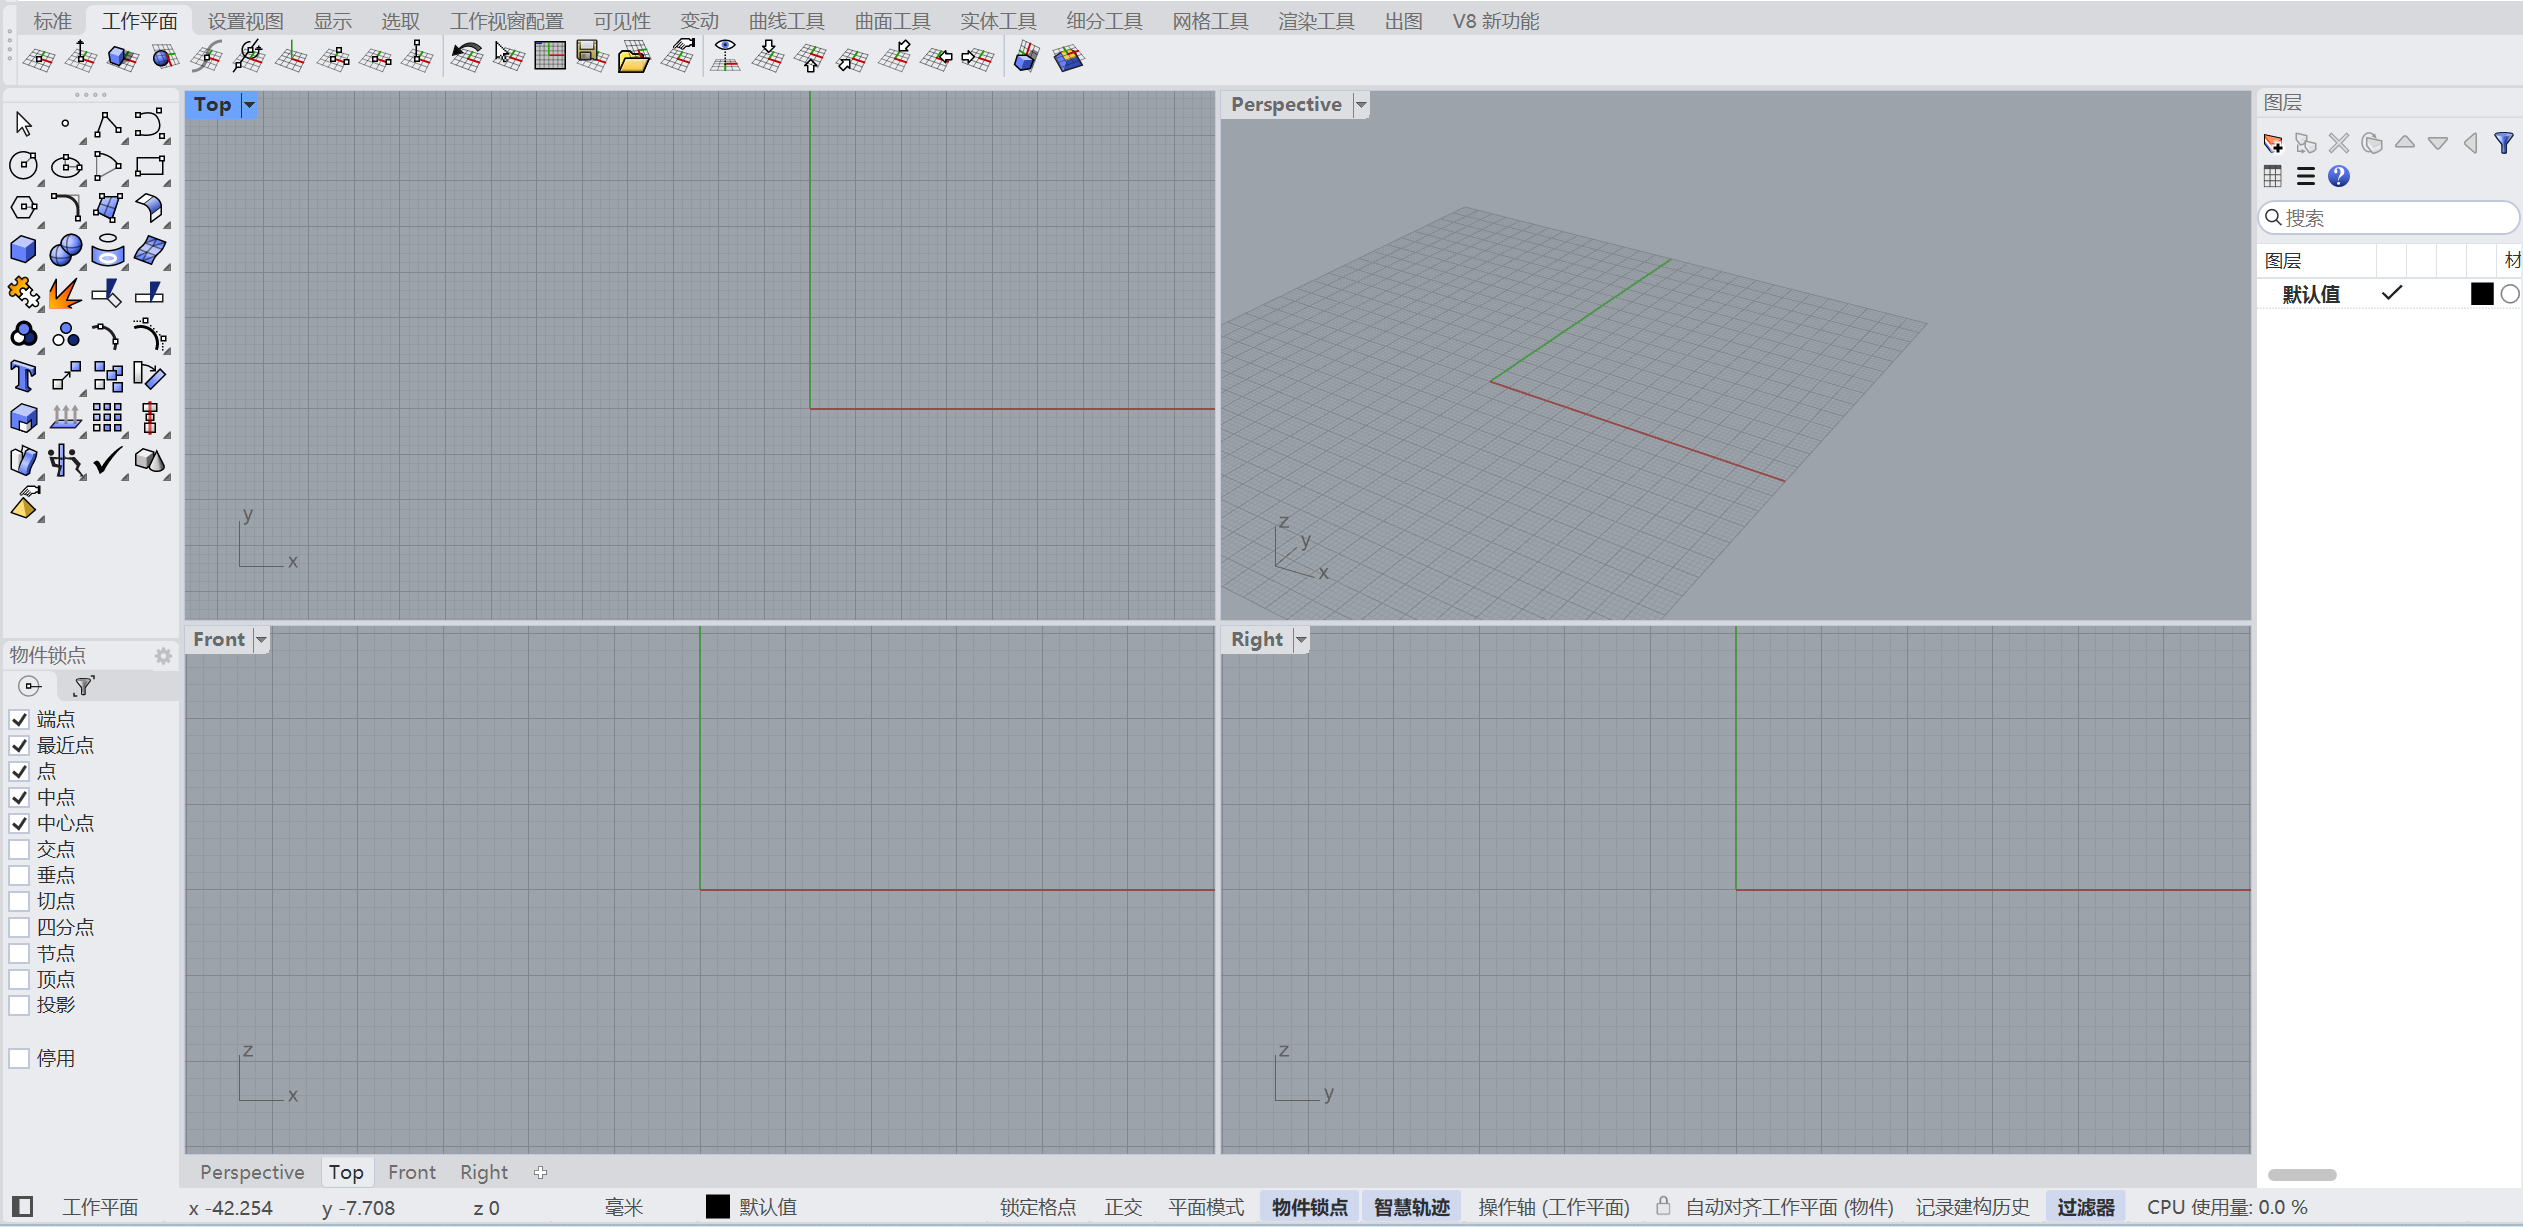Screen dimensions: 2523x1227
Task: Select the single point tool
Action: pyautogui.click(x=66, y=124)
